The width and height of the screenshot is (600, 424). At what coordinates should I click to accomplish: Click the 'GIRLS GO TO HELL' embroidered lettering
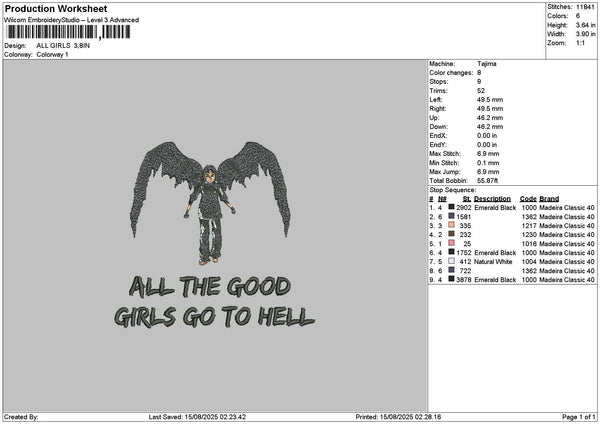tap(214, 316)
